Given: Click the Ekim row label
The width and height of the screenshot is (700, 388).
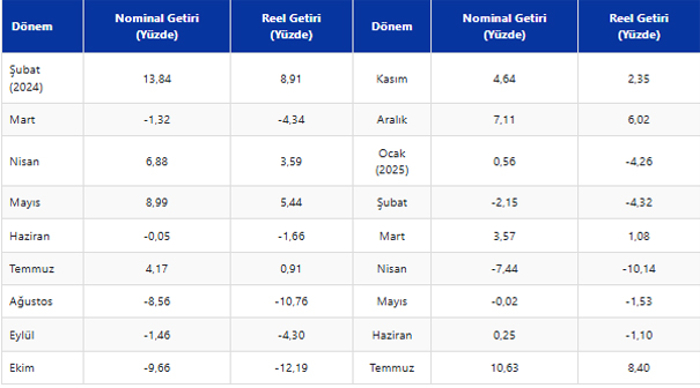Looking at the screenshot, I should (21, 368).
